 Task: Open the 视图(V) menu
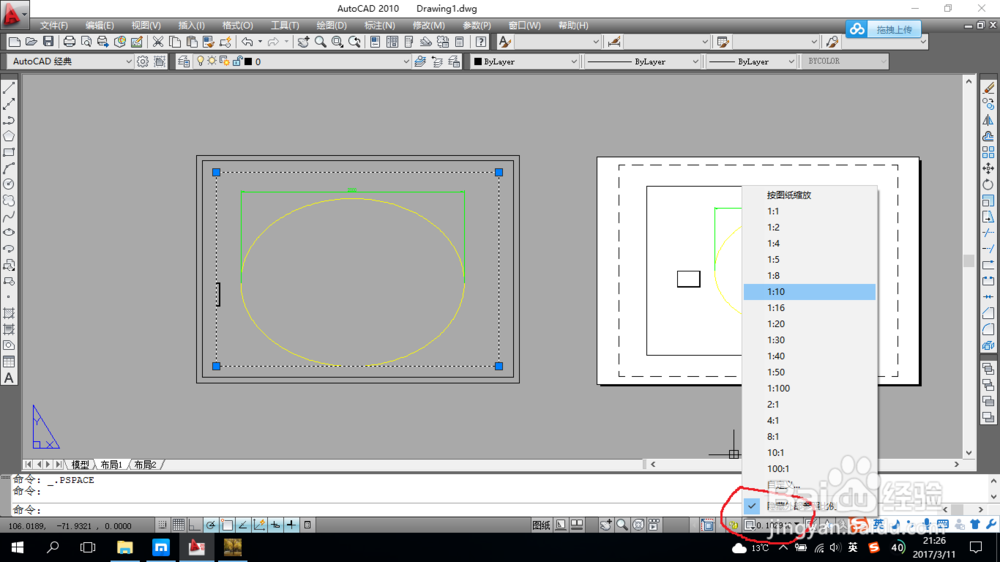[x=146, y=26]
